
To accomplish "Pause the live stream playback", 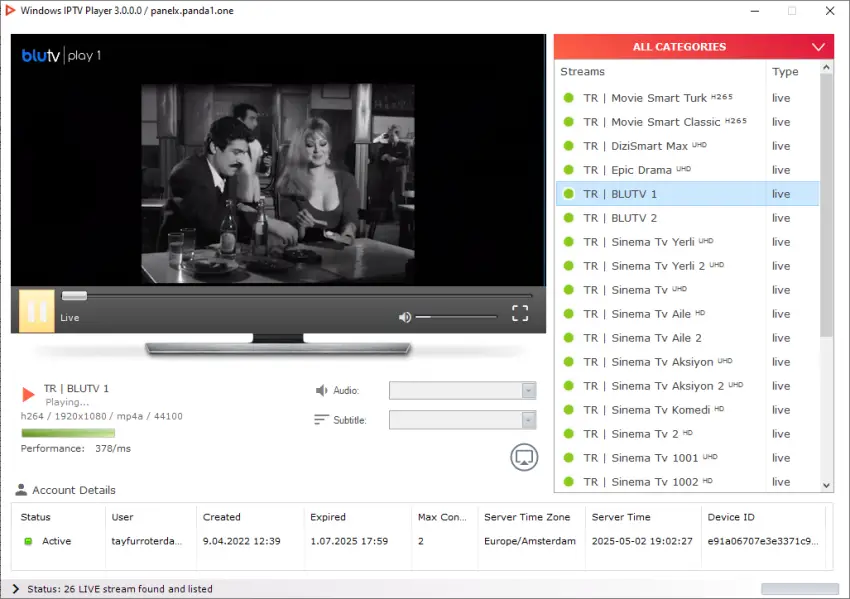I will pos(36,311).
